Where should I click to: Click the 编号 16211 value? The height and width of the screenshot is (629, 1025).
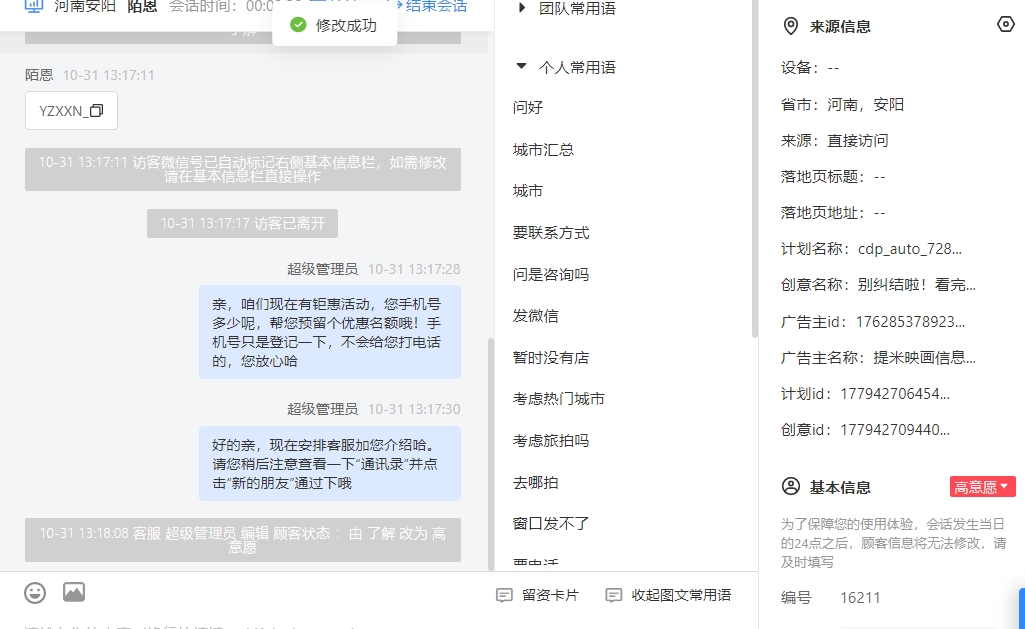coord(860,598)
